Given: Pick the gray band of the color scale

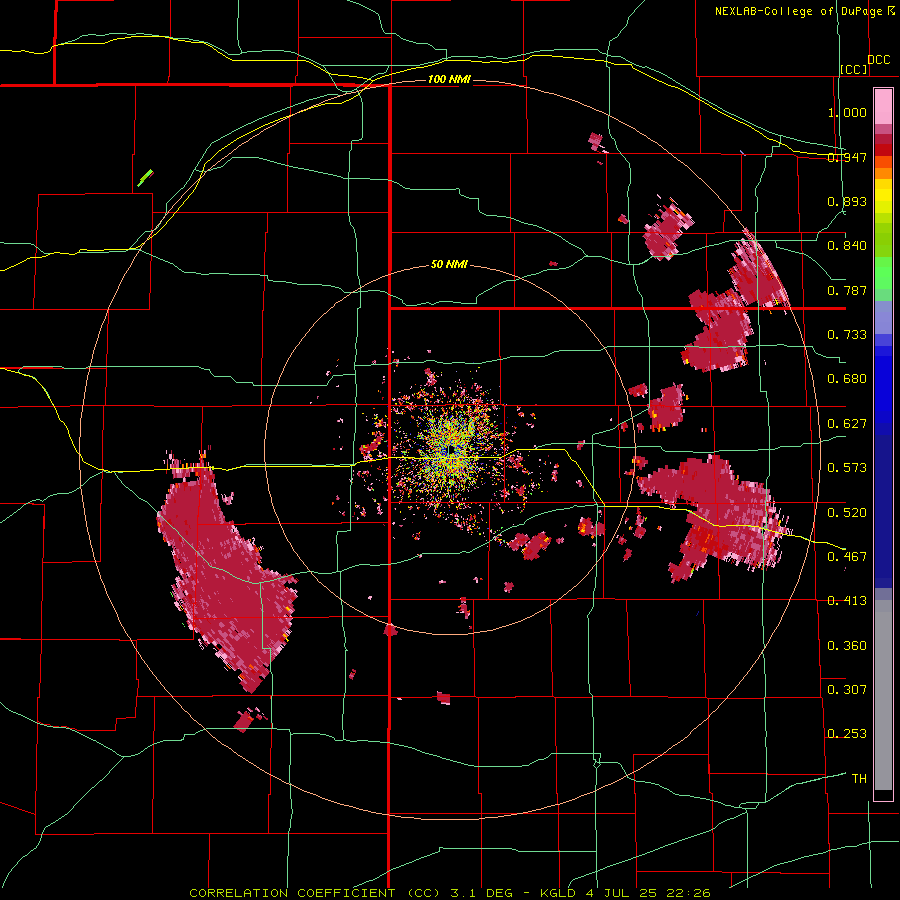Looking at the screenshot, I should point(883,695).
